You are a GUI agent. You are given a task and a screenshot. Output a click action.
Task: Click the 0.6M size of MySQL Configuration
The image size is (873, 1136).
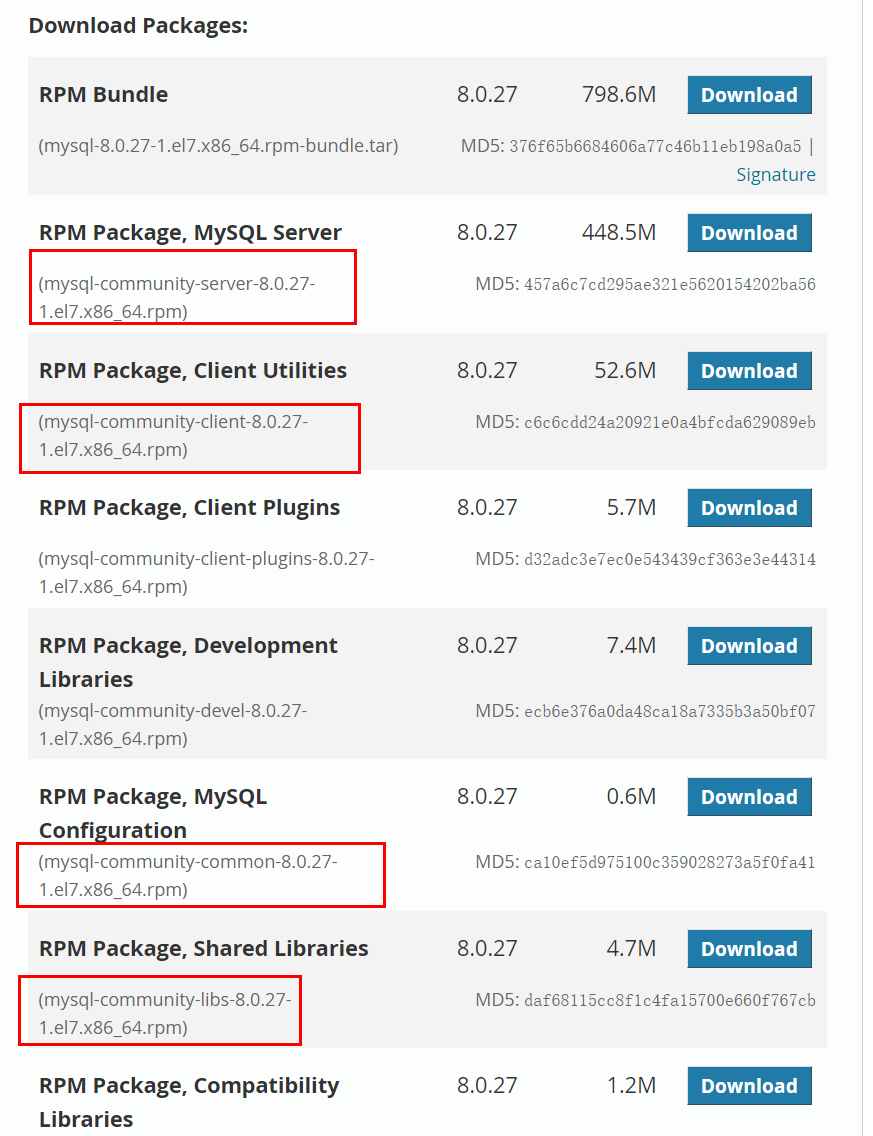(631, 796)
